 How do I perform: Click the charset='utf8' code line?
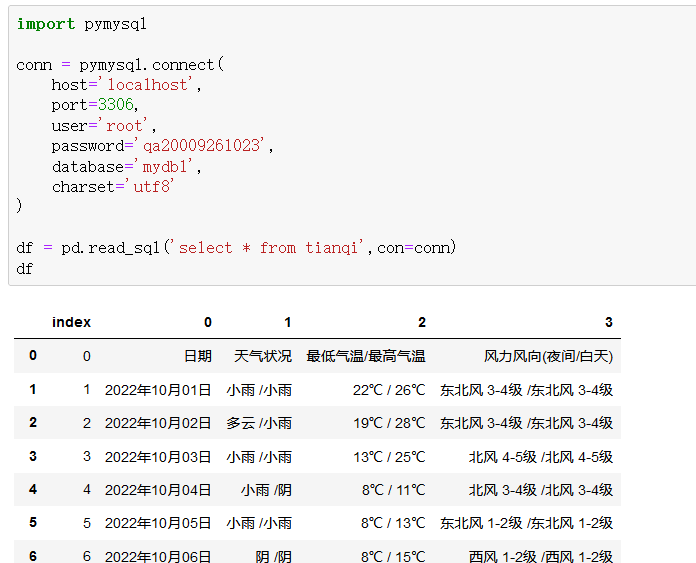[x=113, y=186]
